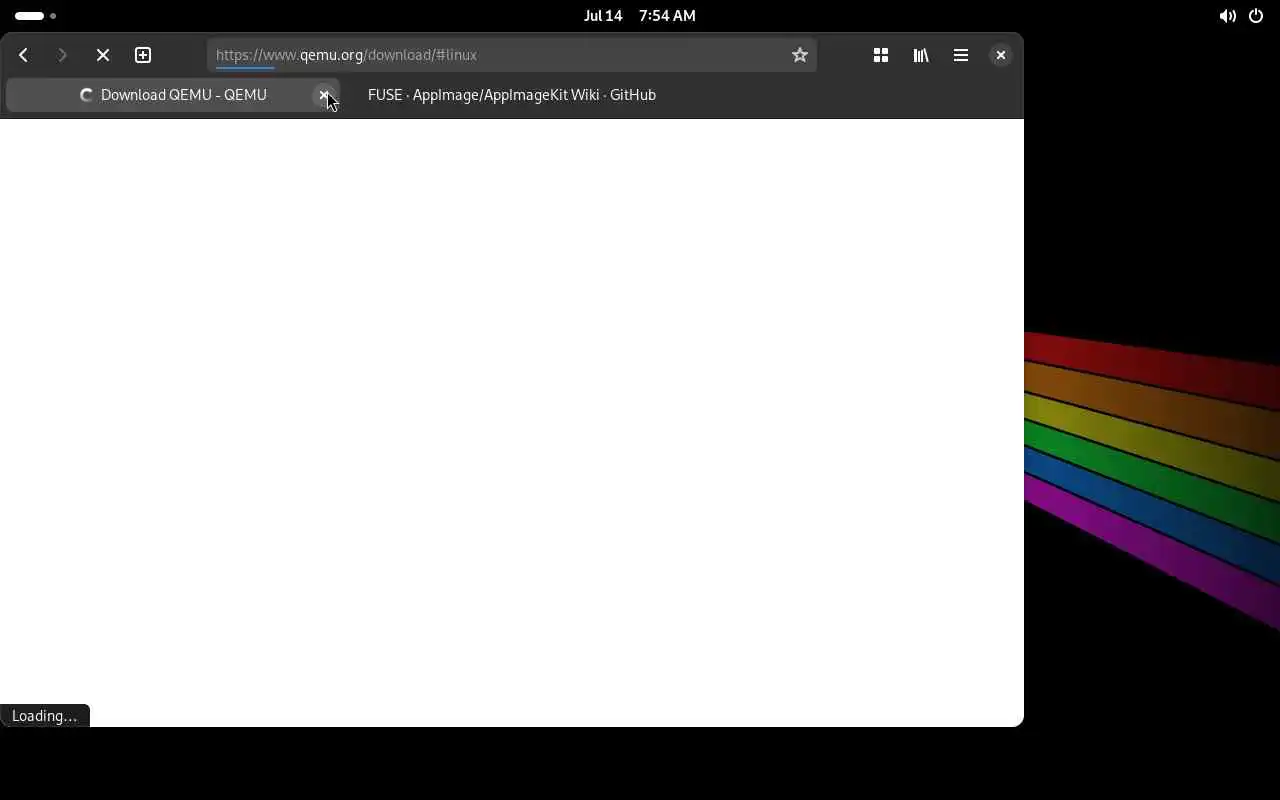
Task: Go back to the previous page
Action: [23, 55]
